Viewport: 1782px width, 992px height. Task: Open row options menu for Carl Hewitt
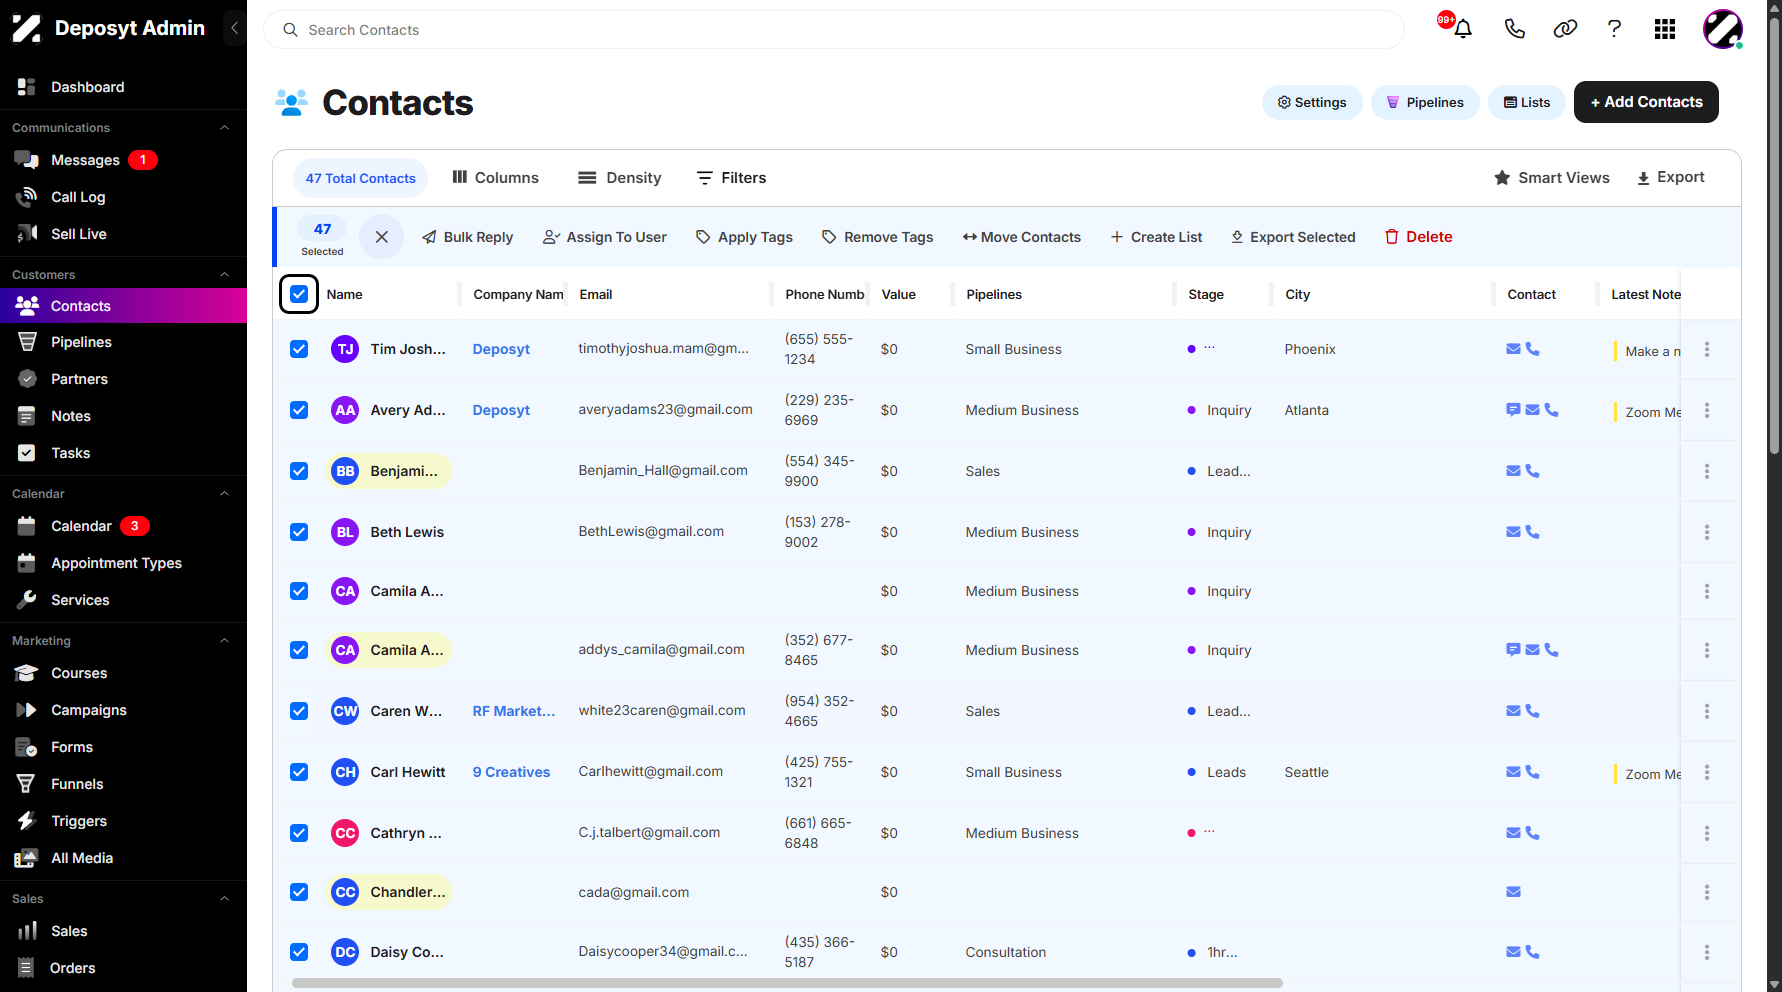[x=1707, y=772]
